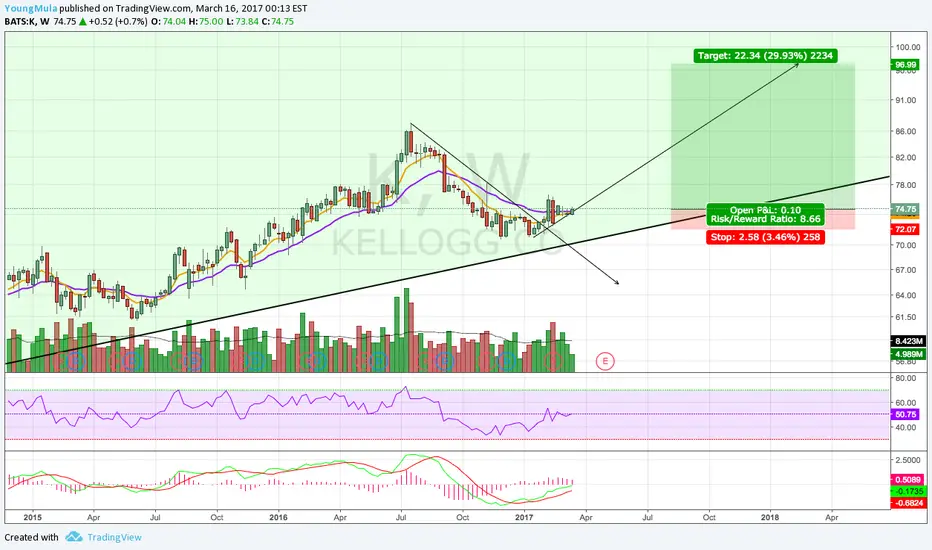Click the 100.00 price axis label

pyautogui.click(x=908, y=47)
